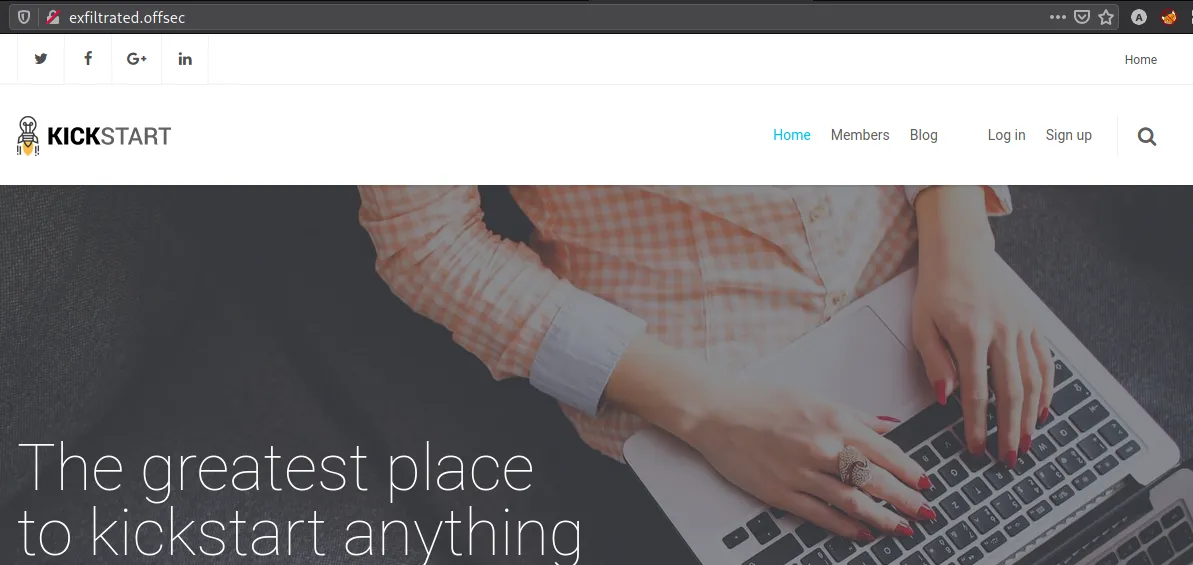Click the round A extension icon
Image resolution: width=1193 pixels, height=565 pixels.
[x=1138, y=17]
